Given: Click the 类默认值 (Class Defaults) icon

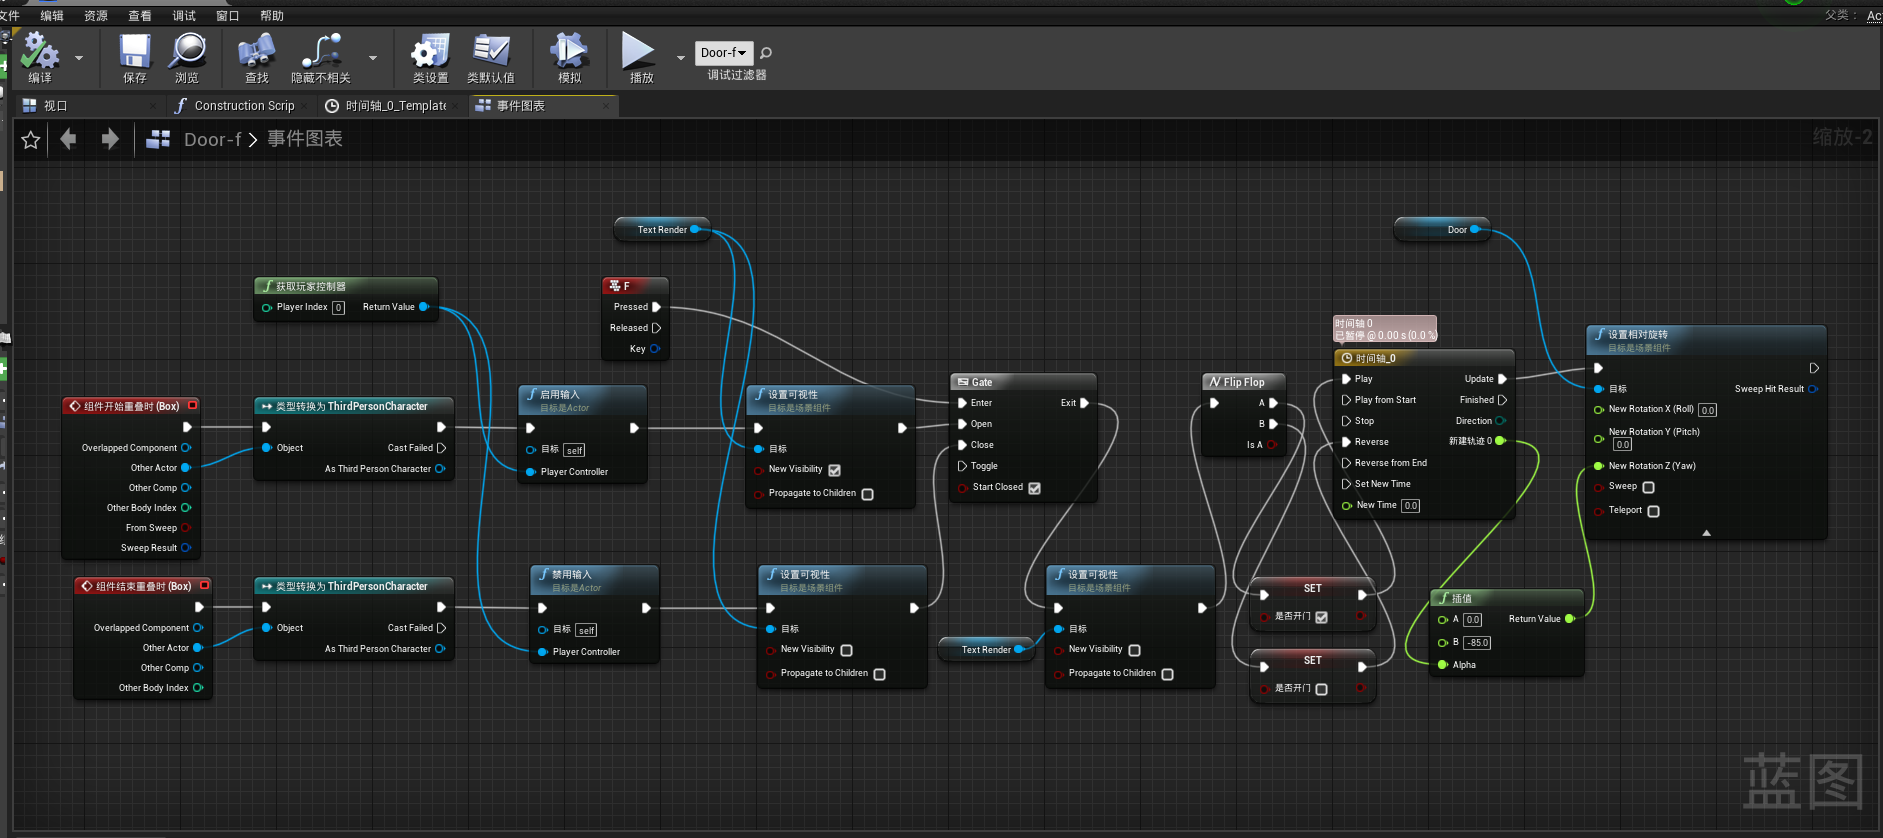Looking at the screenshot, I should point(490,52).
